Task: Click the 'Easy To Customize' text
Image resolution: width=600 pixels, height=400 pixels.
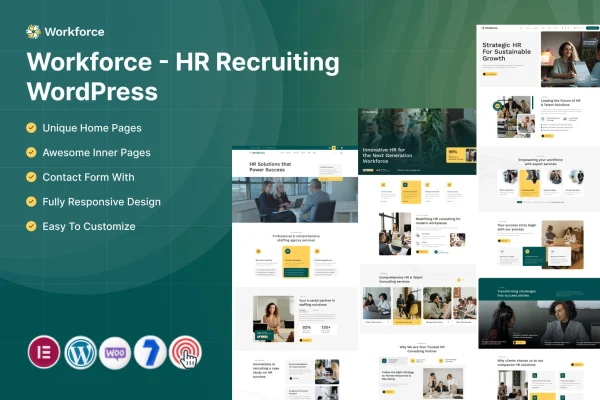Action: 89,227
